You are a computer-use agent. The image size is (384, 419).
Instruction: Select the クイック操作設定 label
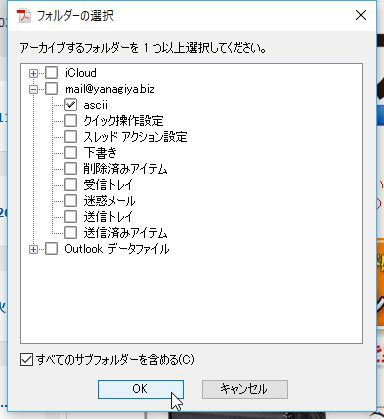123,121
